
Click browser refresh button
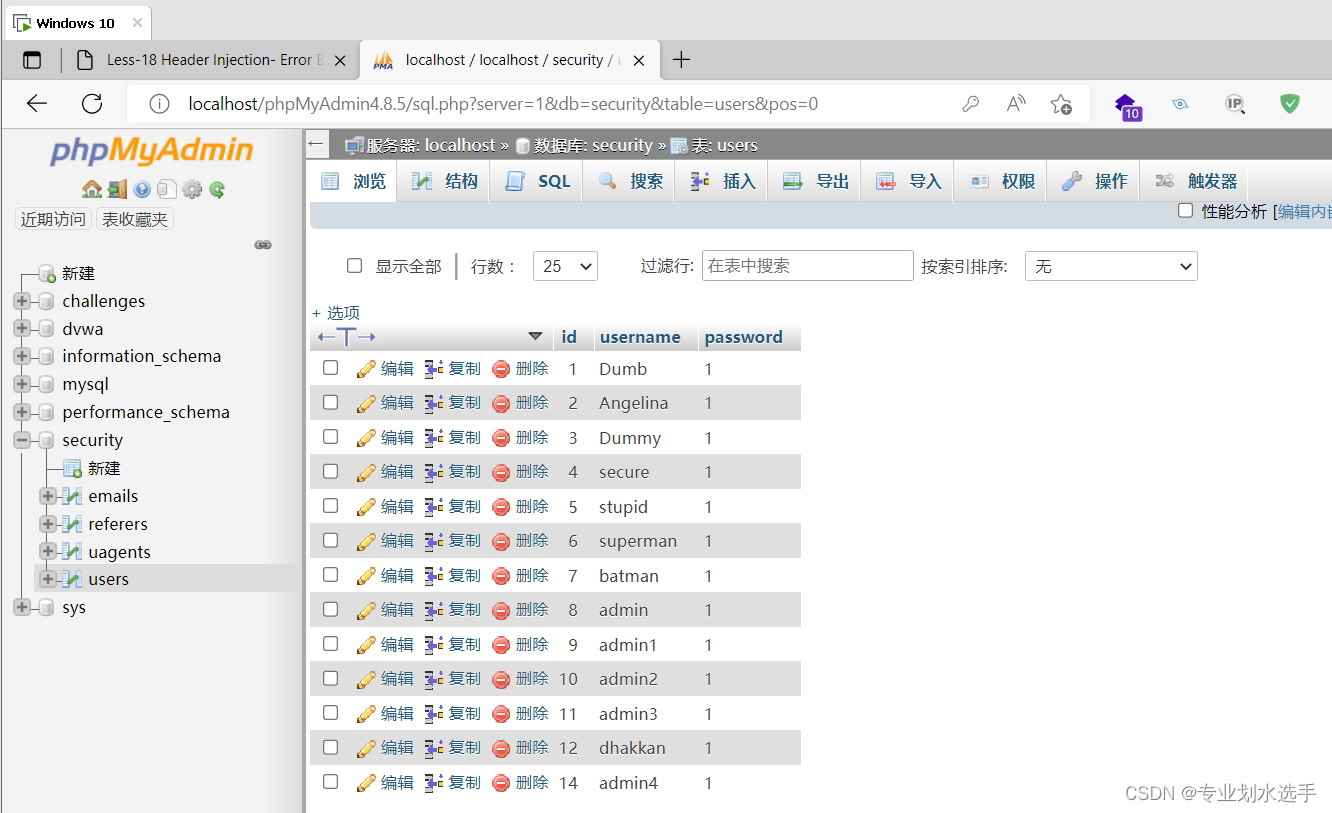tap(92, 103)
